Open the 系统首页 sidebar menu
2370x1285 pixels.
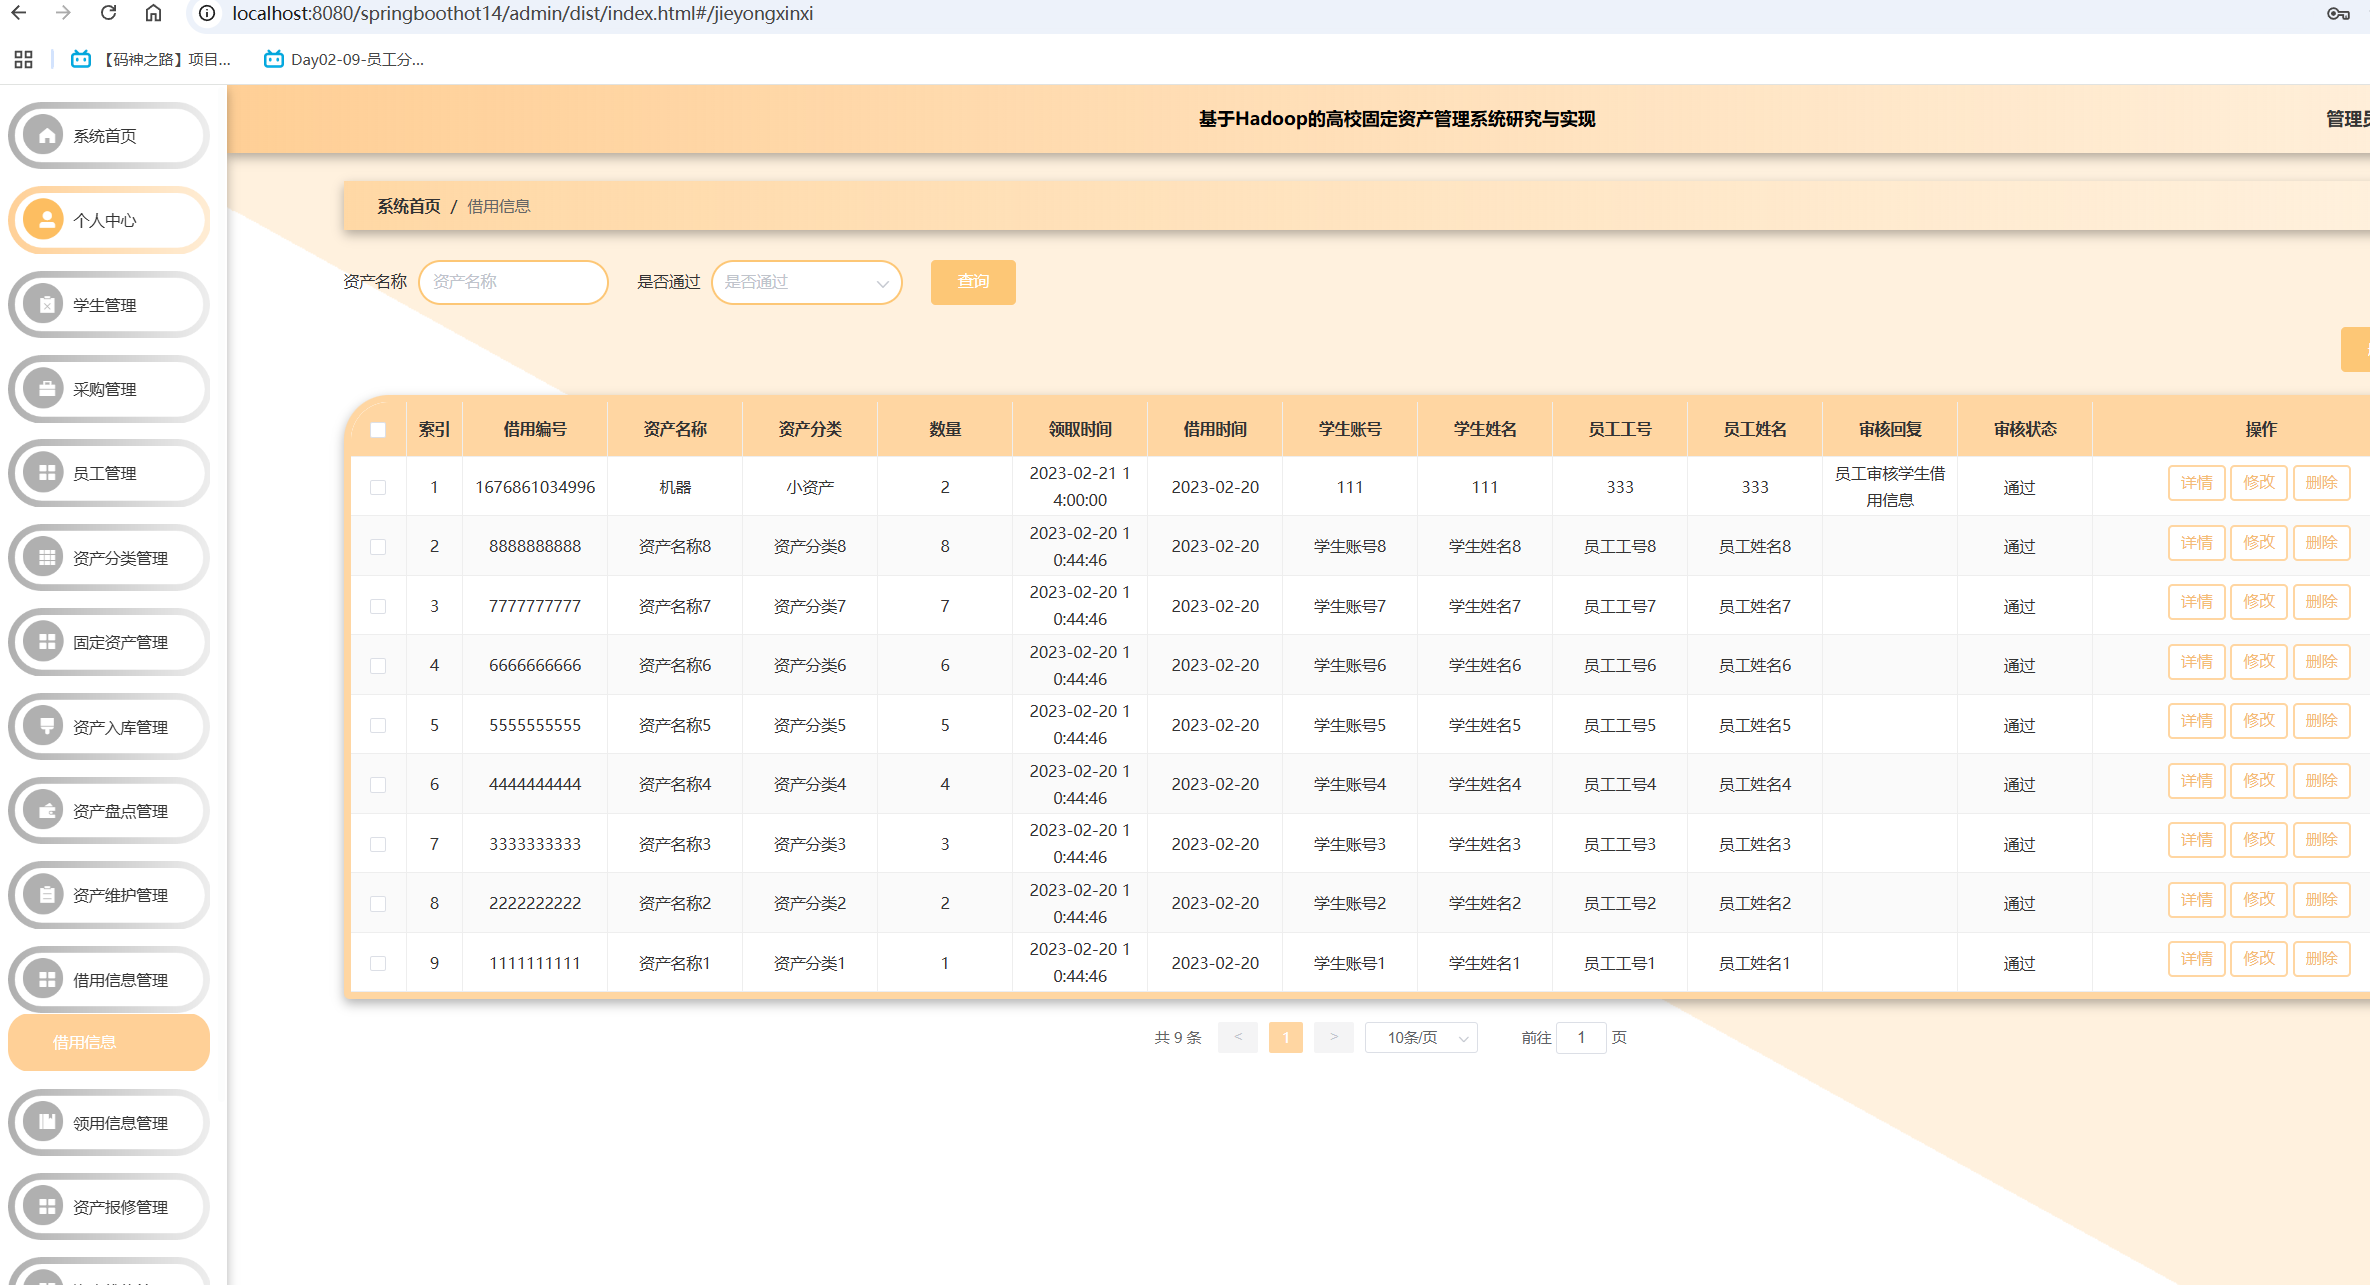[x=109, y=135]
